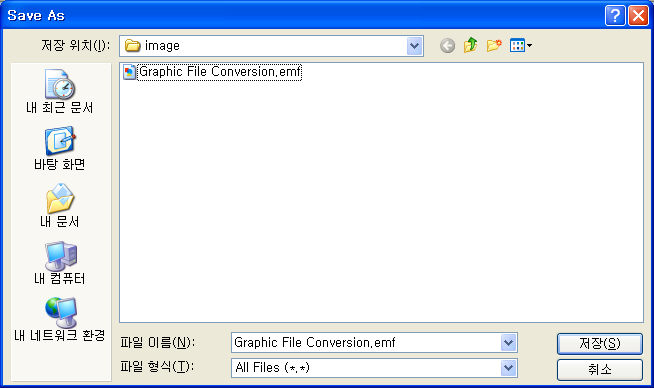
Task: Go back using the grey back arrow
Action: (x=447, y=45)
